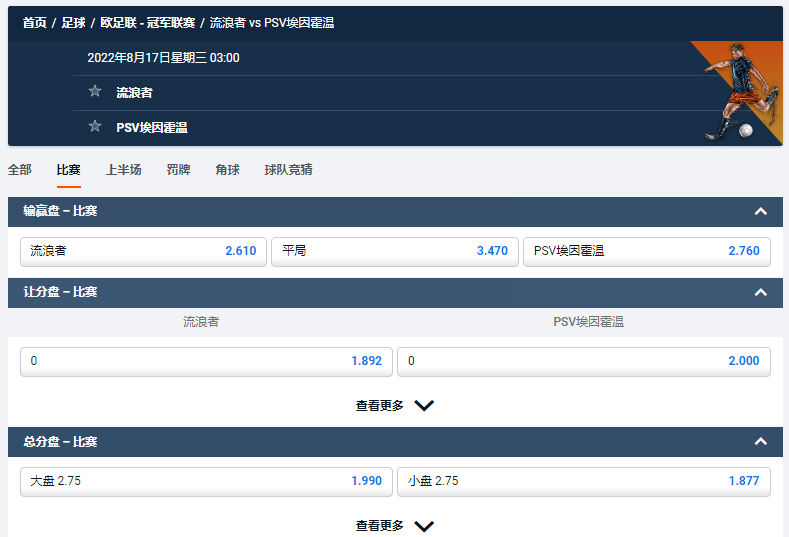Bet on 流浪者 win at 2.610

click(142, 251)
